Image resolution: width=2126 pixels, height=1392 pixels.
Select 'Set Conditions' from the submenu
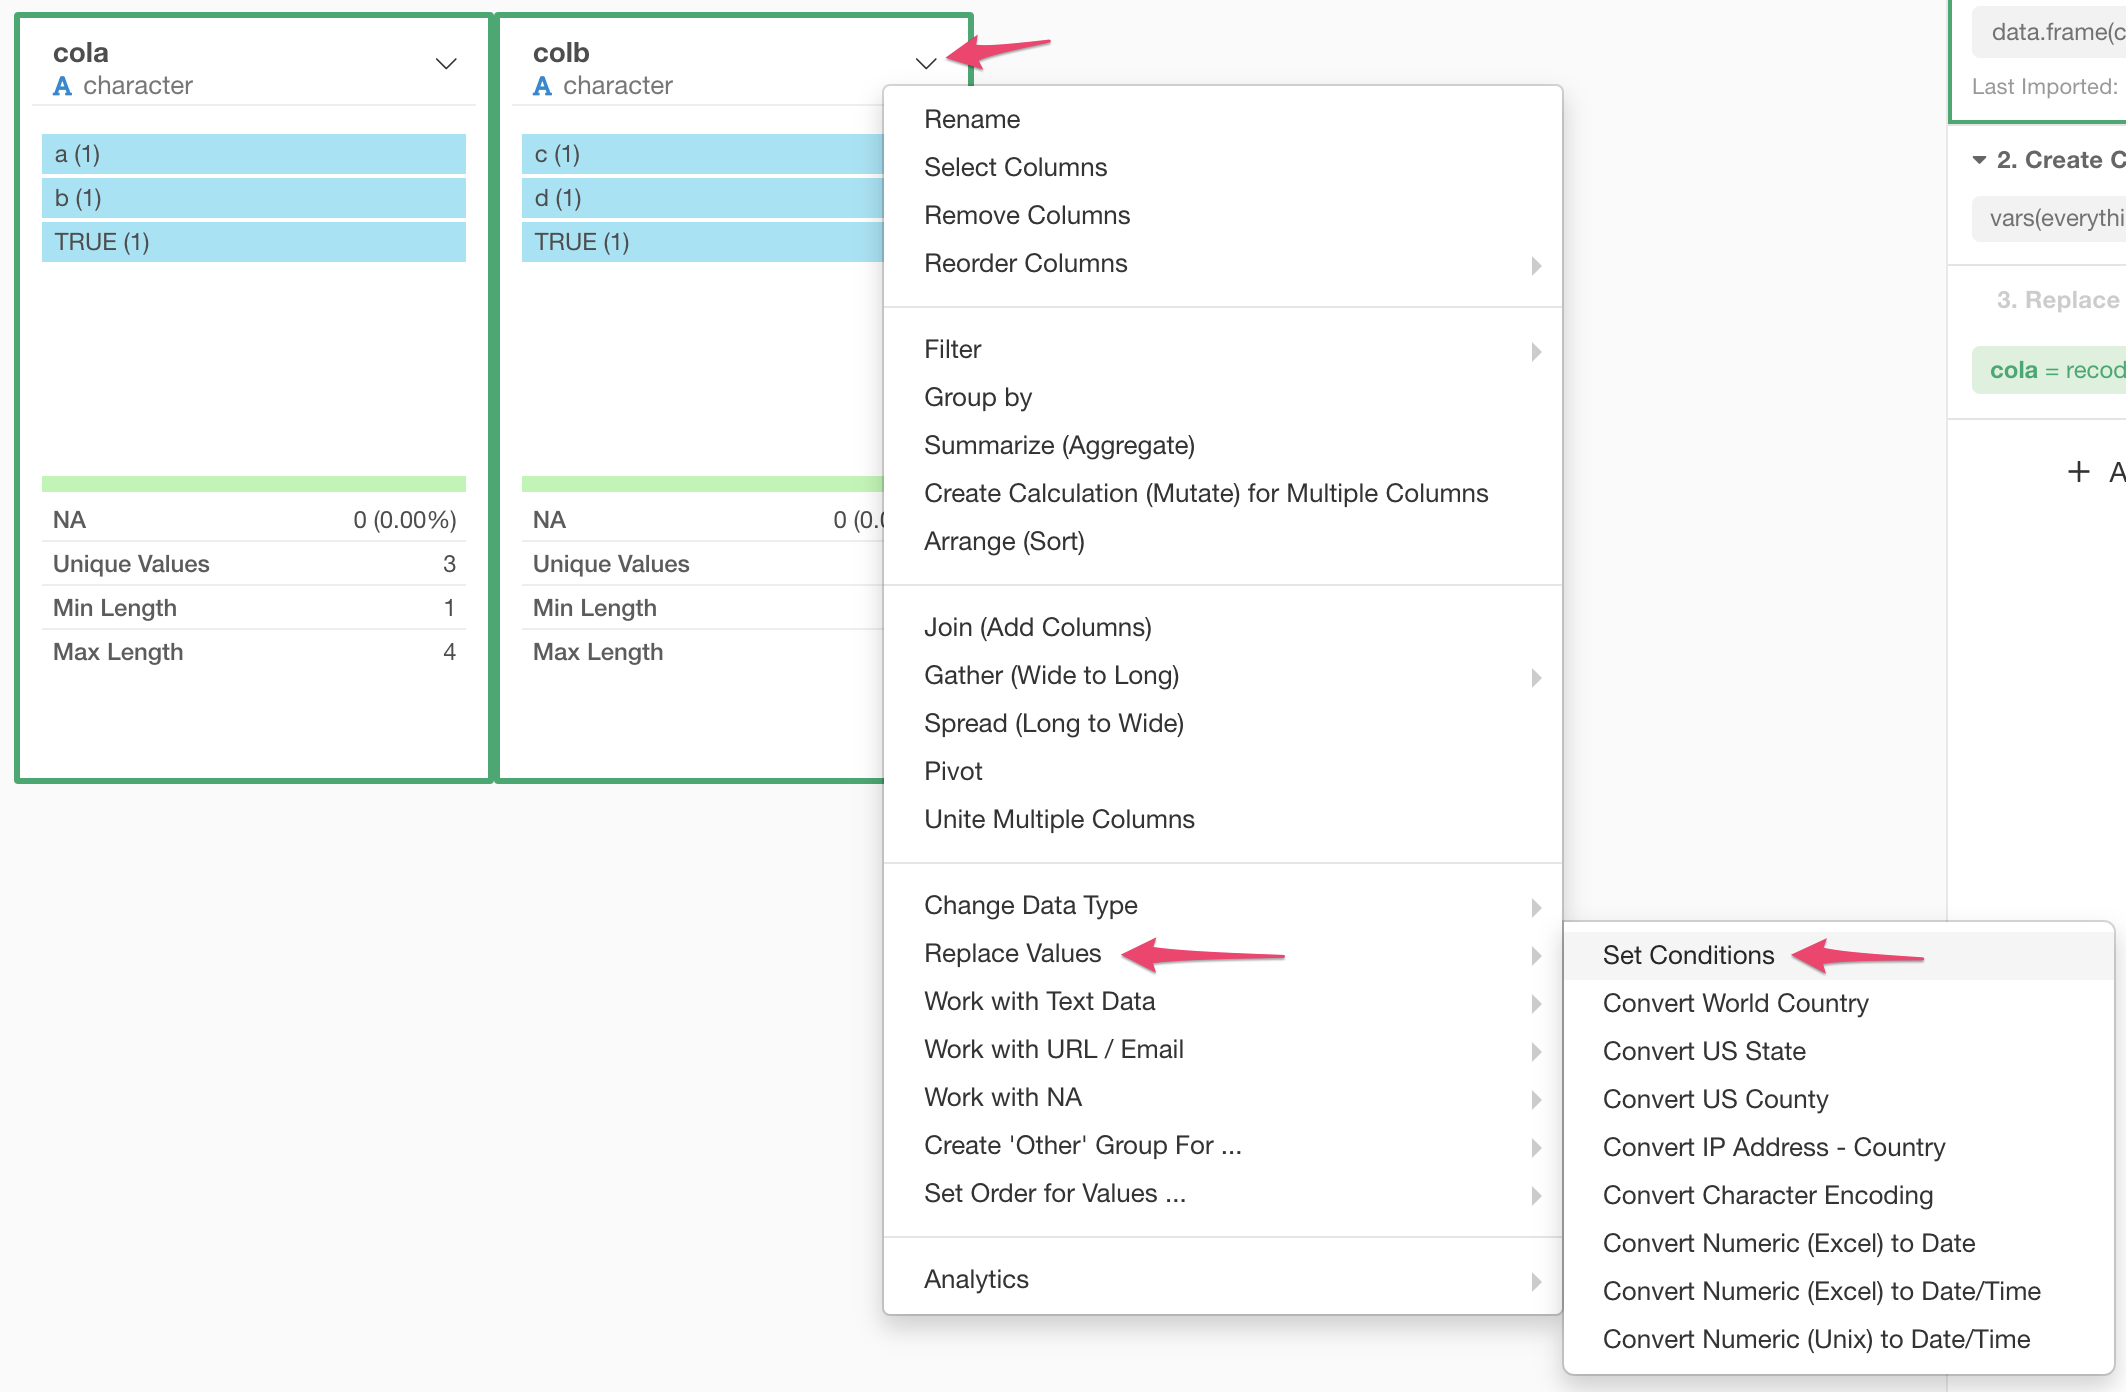1687,955
